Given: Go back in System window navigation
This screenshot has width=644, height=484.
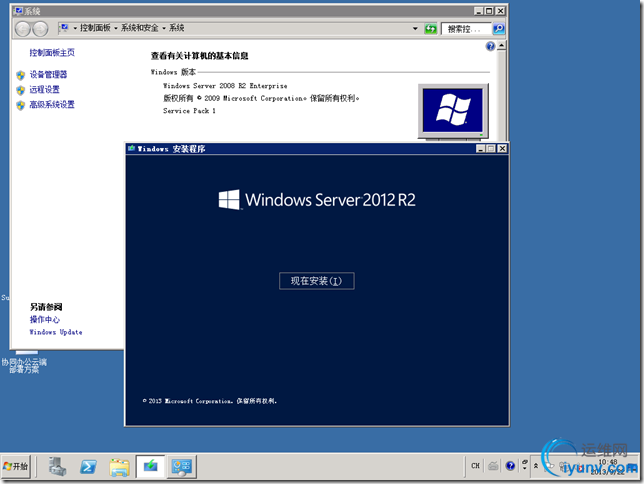Looking at the screenshot, I should click(x=23, y=29).
